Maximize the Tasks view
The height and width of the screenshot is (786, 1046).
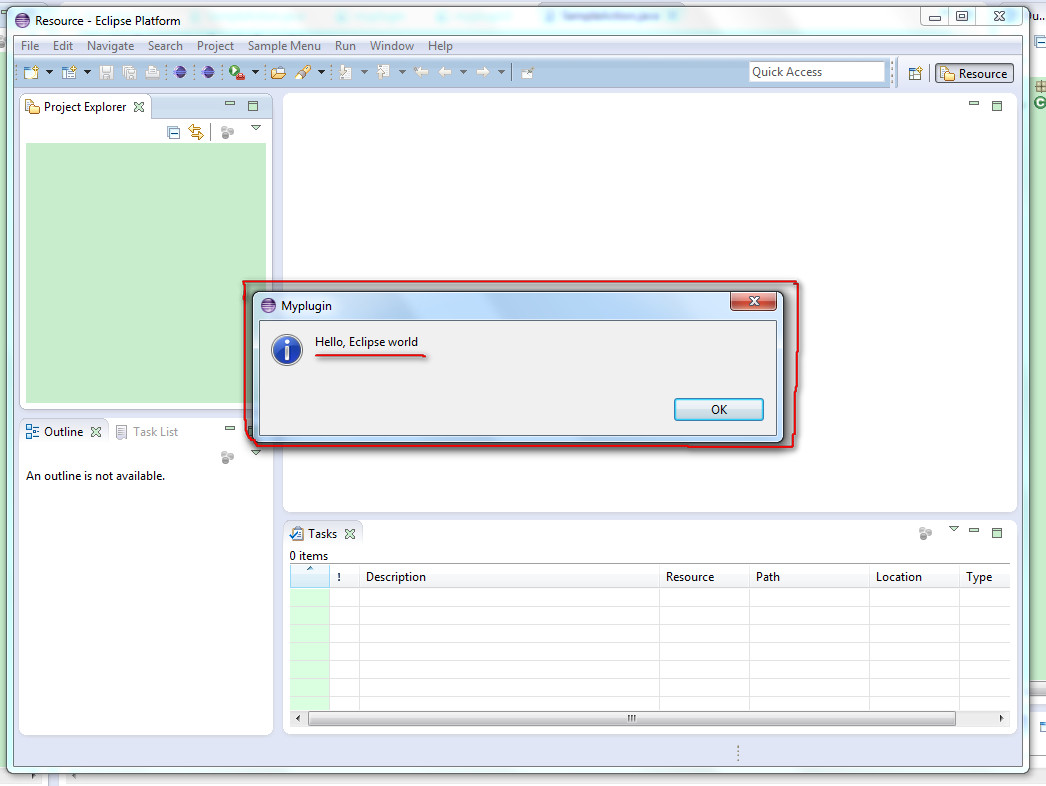[x=997, y=532]
